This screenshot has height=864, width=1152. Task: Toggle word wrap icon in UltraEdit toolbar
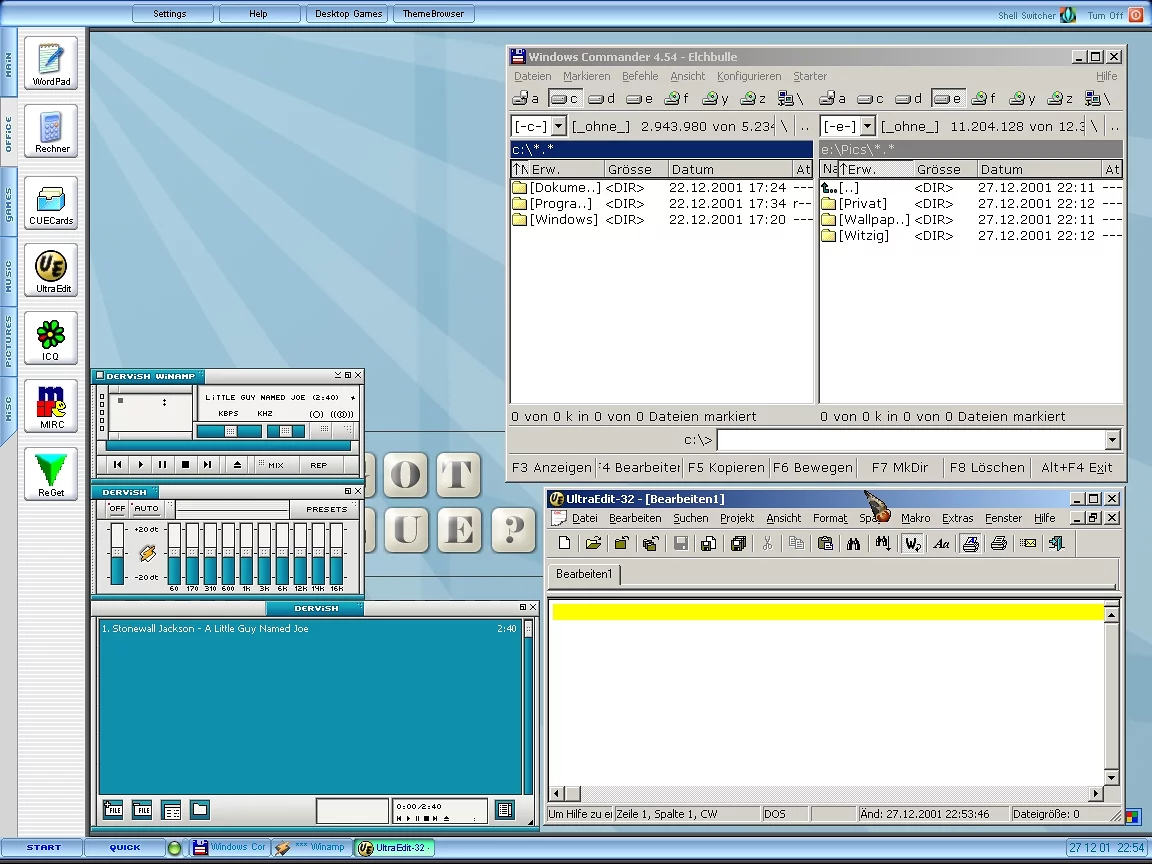coord(912,544)
